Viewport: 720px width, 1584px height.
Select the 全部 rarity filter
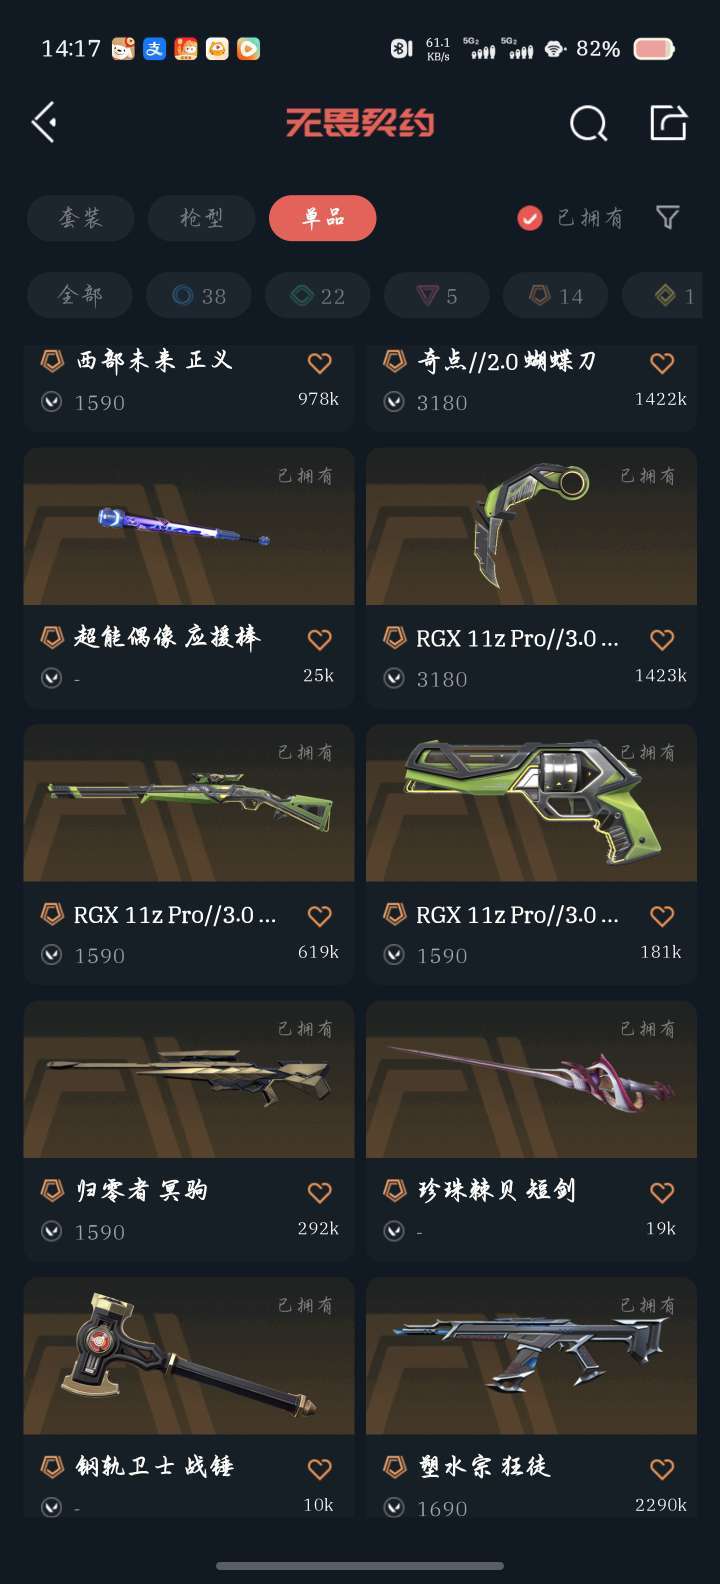(80, 295)
